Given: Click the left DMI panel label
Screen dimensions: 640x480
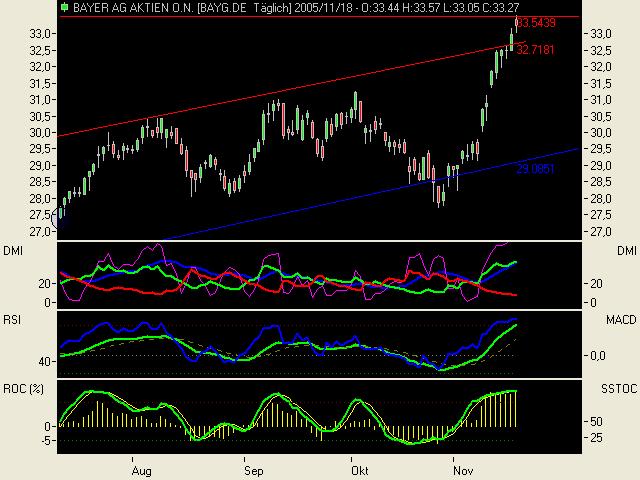Looking at the screenshot, I should [13, 251].
